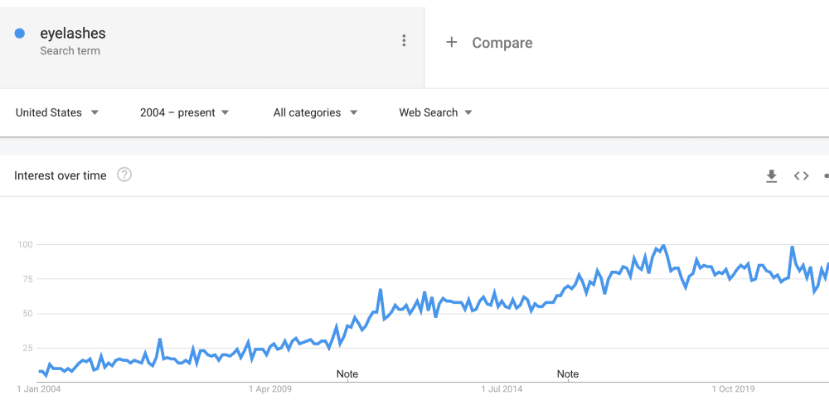
Task: Click the 1 Apr 2009 axis label
Action: pyautogui.click(x=270, y=390)
